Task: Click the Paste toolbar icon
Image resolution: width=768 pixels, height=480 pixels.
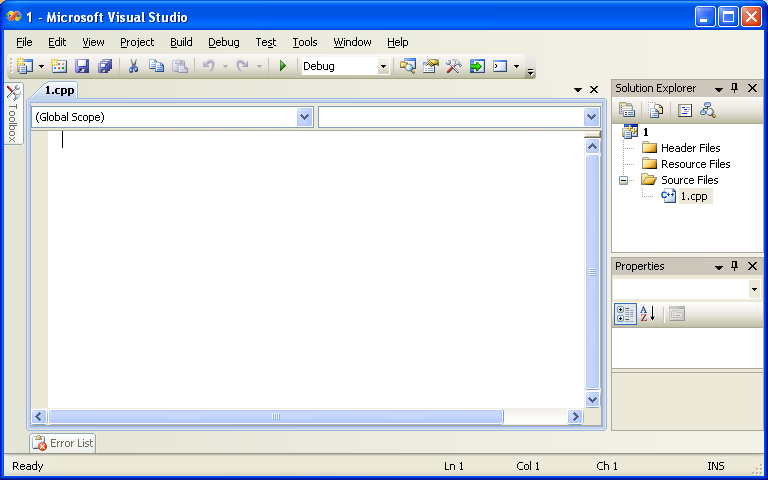Action: point(180,66)
